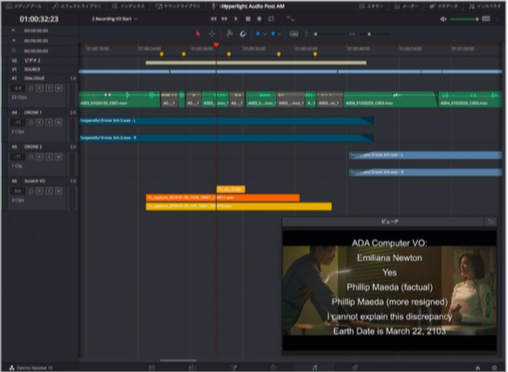Select the A6 Scratch VO track name

pos(35,181)
